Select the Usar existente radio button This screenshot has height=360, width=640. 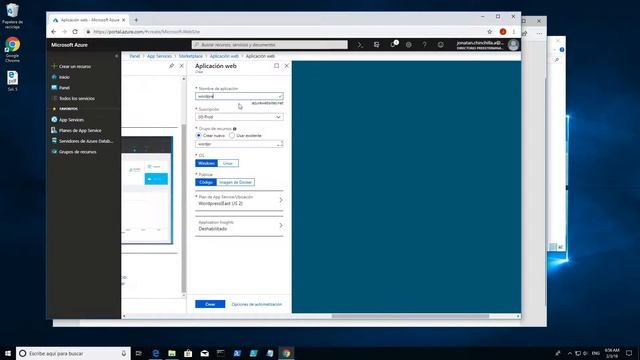(232, 135)
